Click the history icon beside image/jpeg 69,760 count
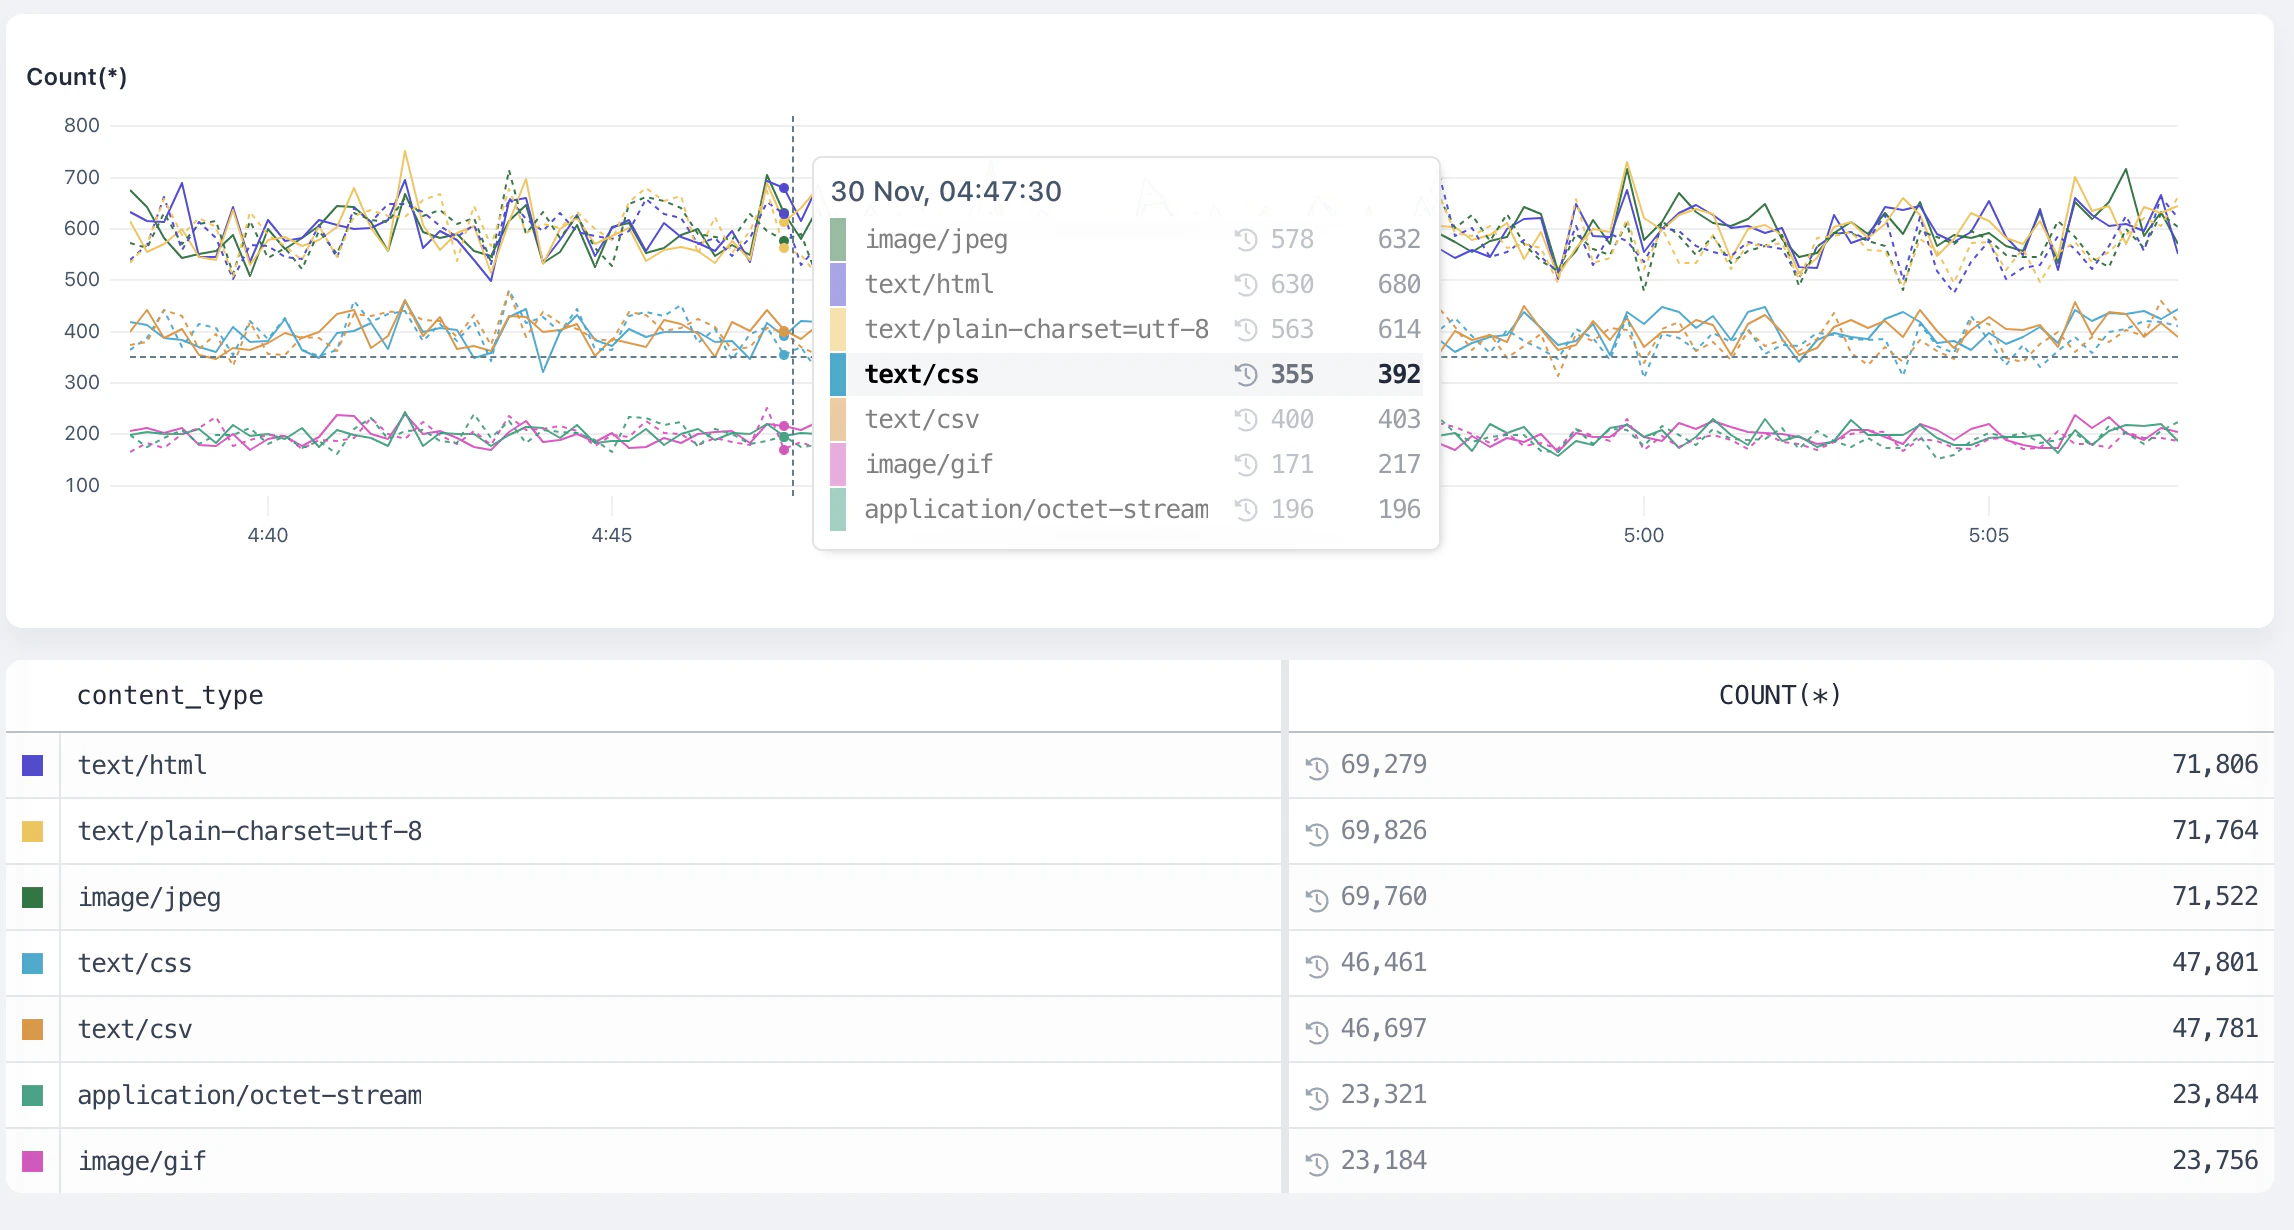2294x1230 pixels. point(1317,897)
